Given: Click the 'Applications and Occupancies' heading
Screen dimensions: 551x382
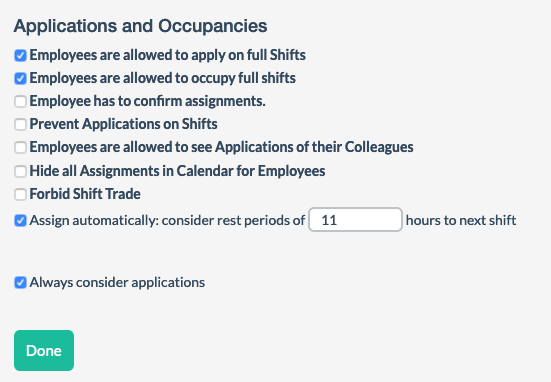Looking at the screenshot, I should click(141, 26).
